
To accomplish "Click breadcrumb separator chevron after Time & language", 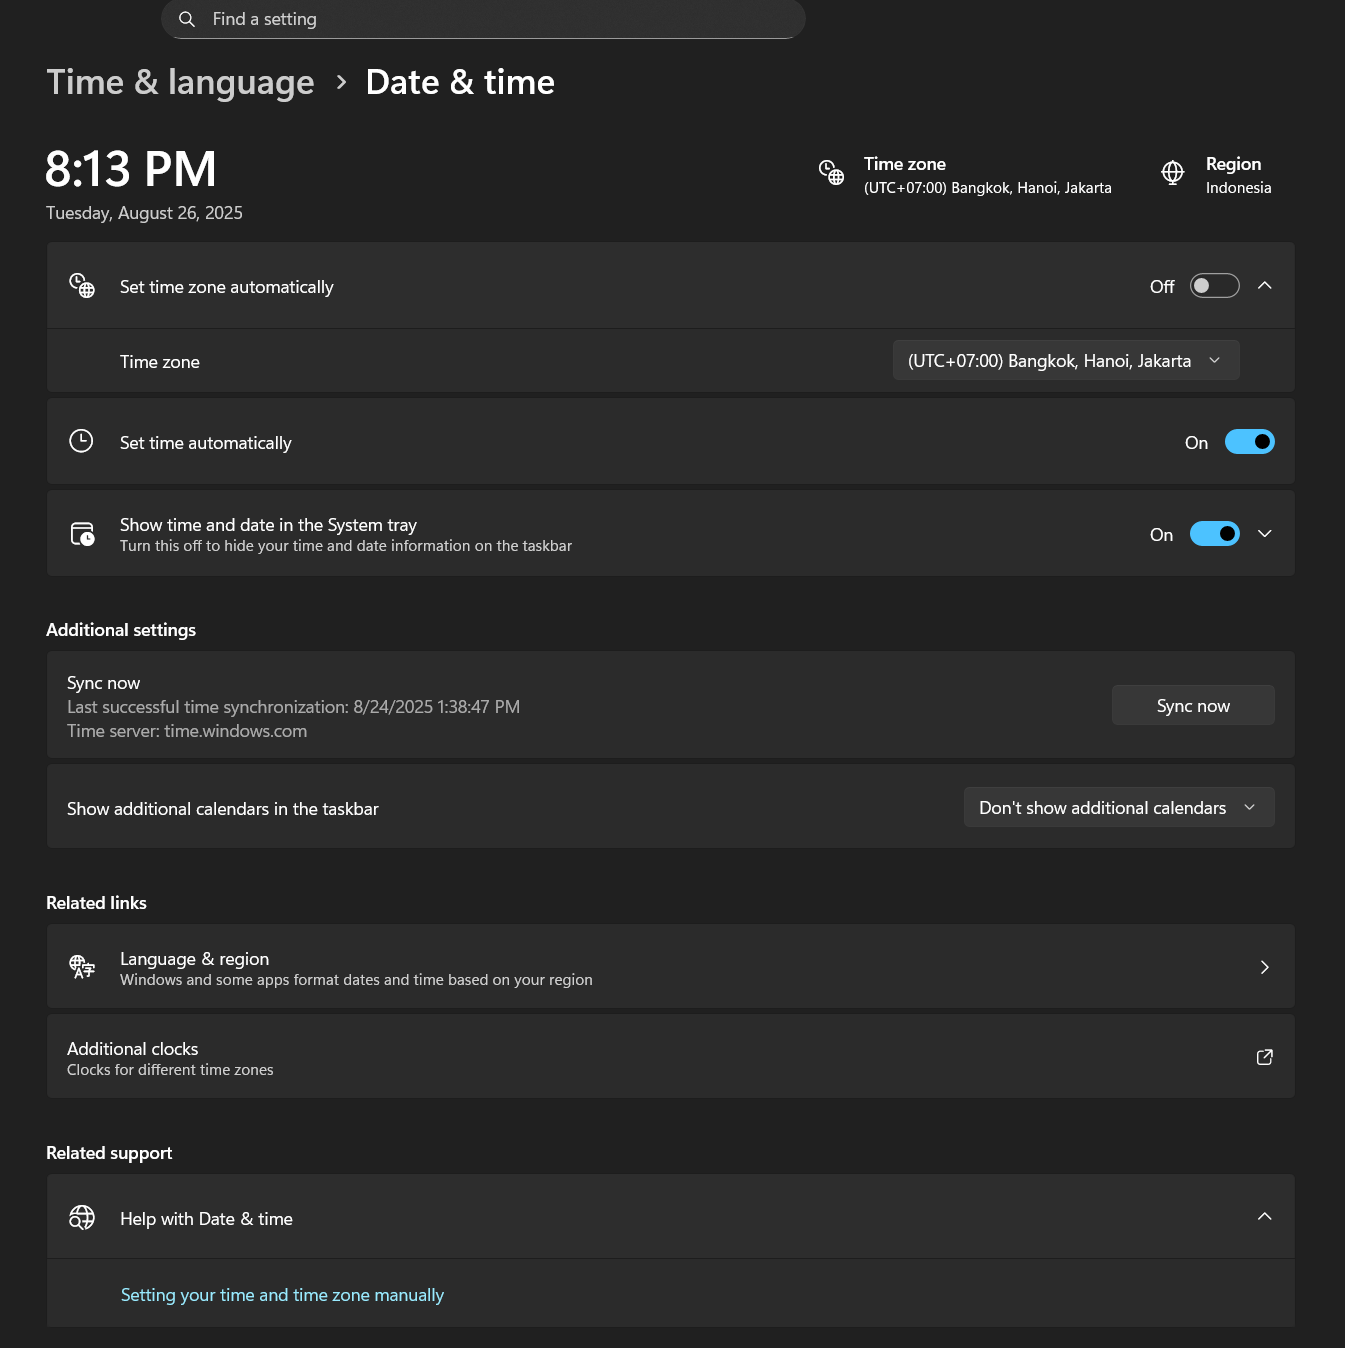I will [341, 83].
